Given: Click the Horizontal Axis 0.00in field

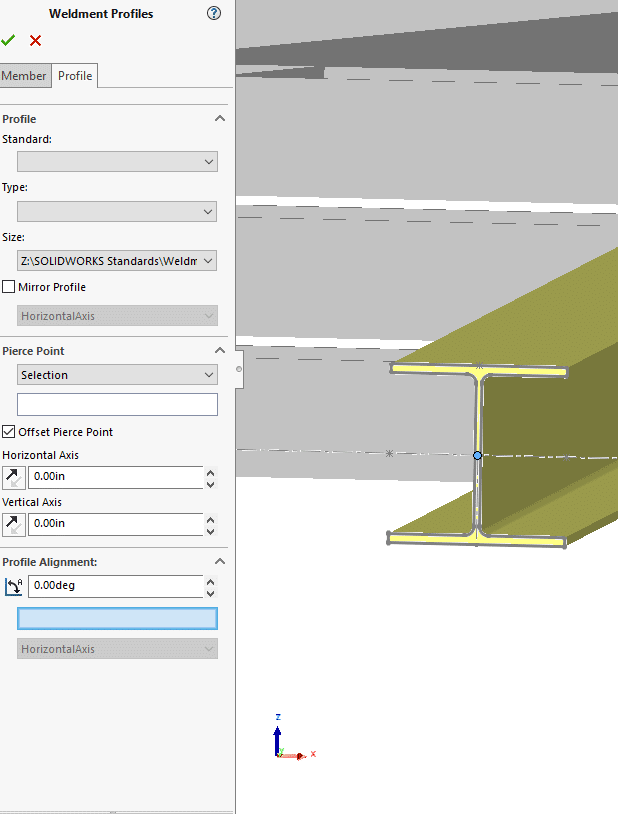Looking at the screenshot, I should (115, 477).
